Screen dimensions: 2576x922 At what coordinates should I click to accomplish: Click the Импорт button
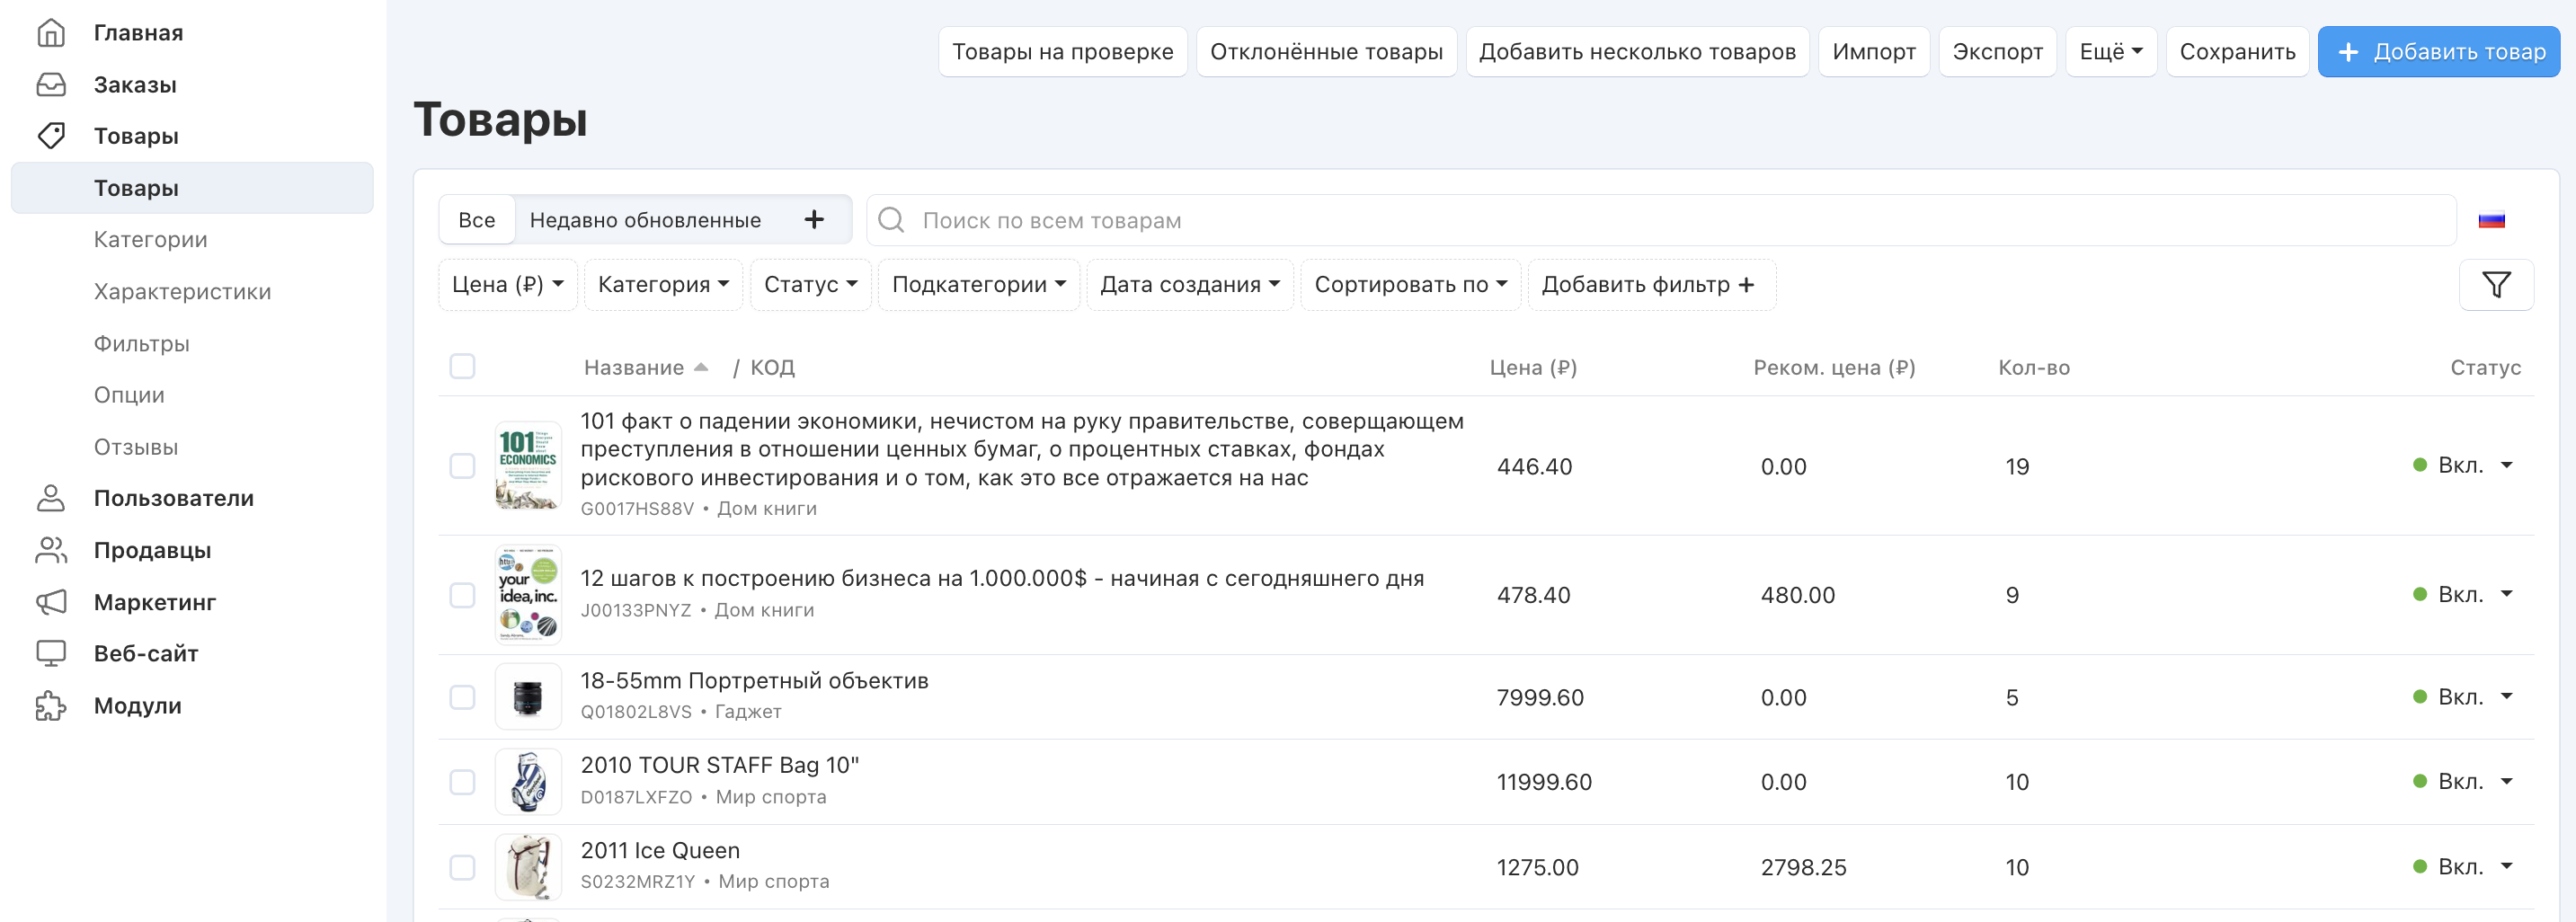point(1873,52)
